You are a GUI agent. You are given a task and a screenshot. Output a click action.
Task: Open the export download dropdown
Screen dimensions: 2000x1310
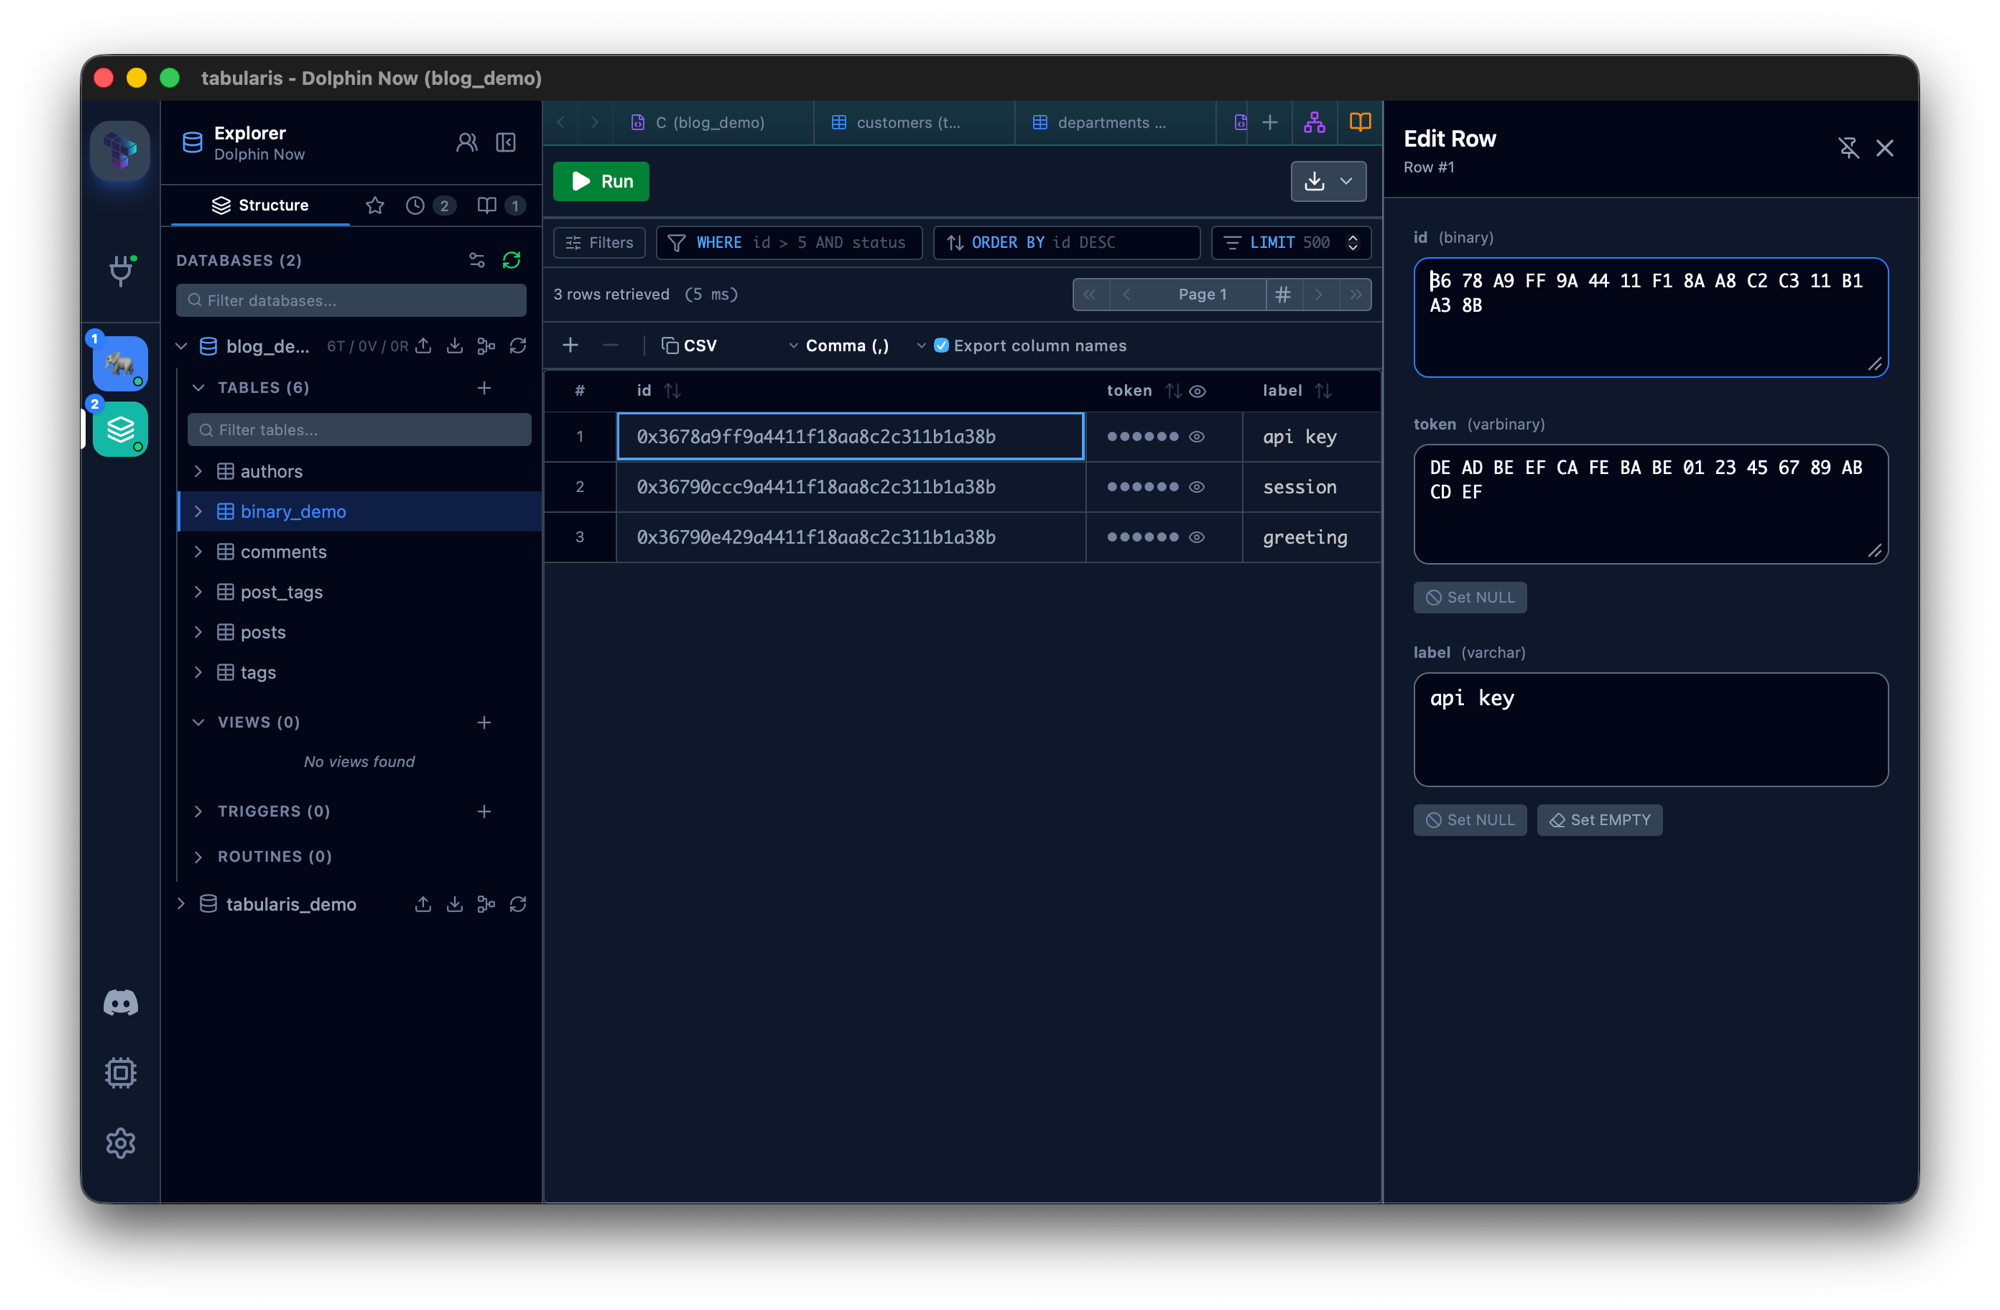point(1328,181)
